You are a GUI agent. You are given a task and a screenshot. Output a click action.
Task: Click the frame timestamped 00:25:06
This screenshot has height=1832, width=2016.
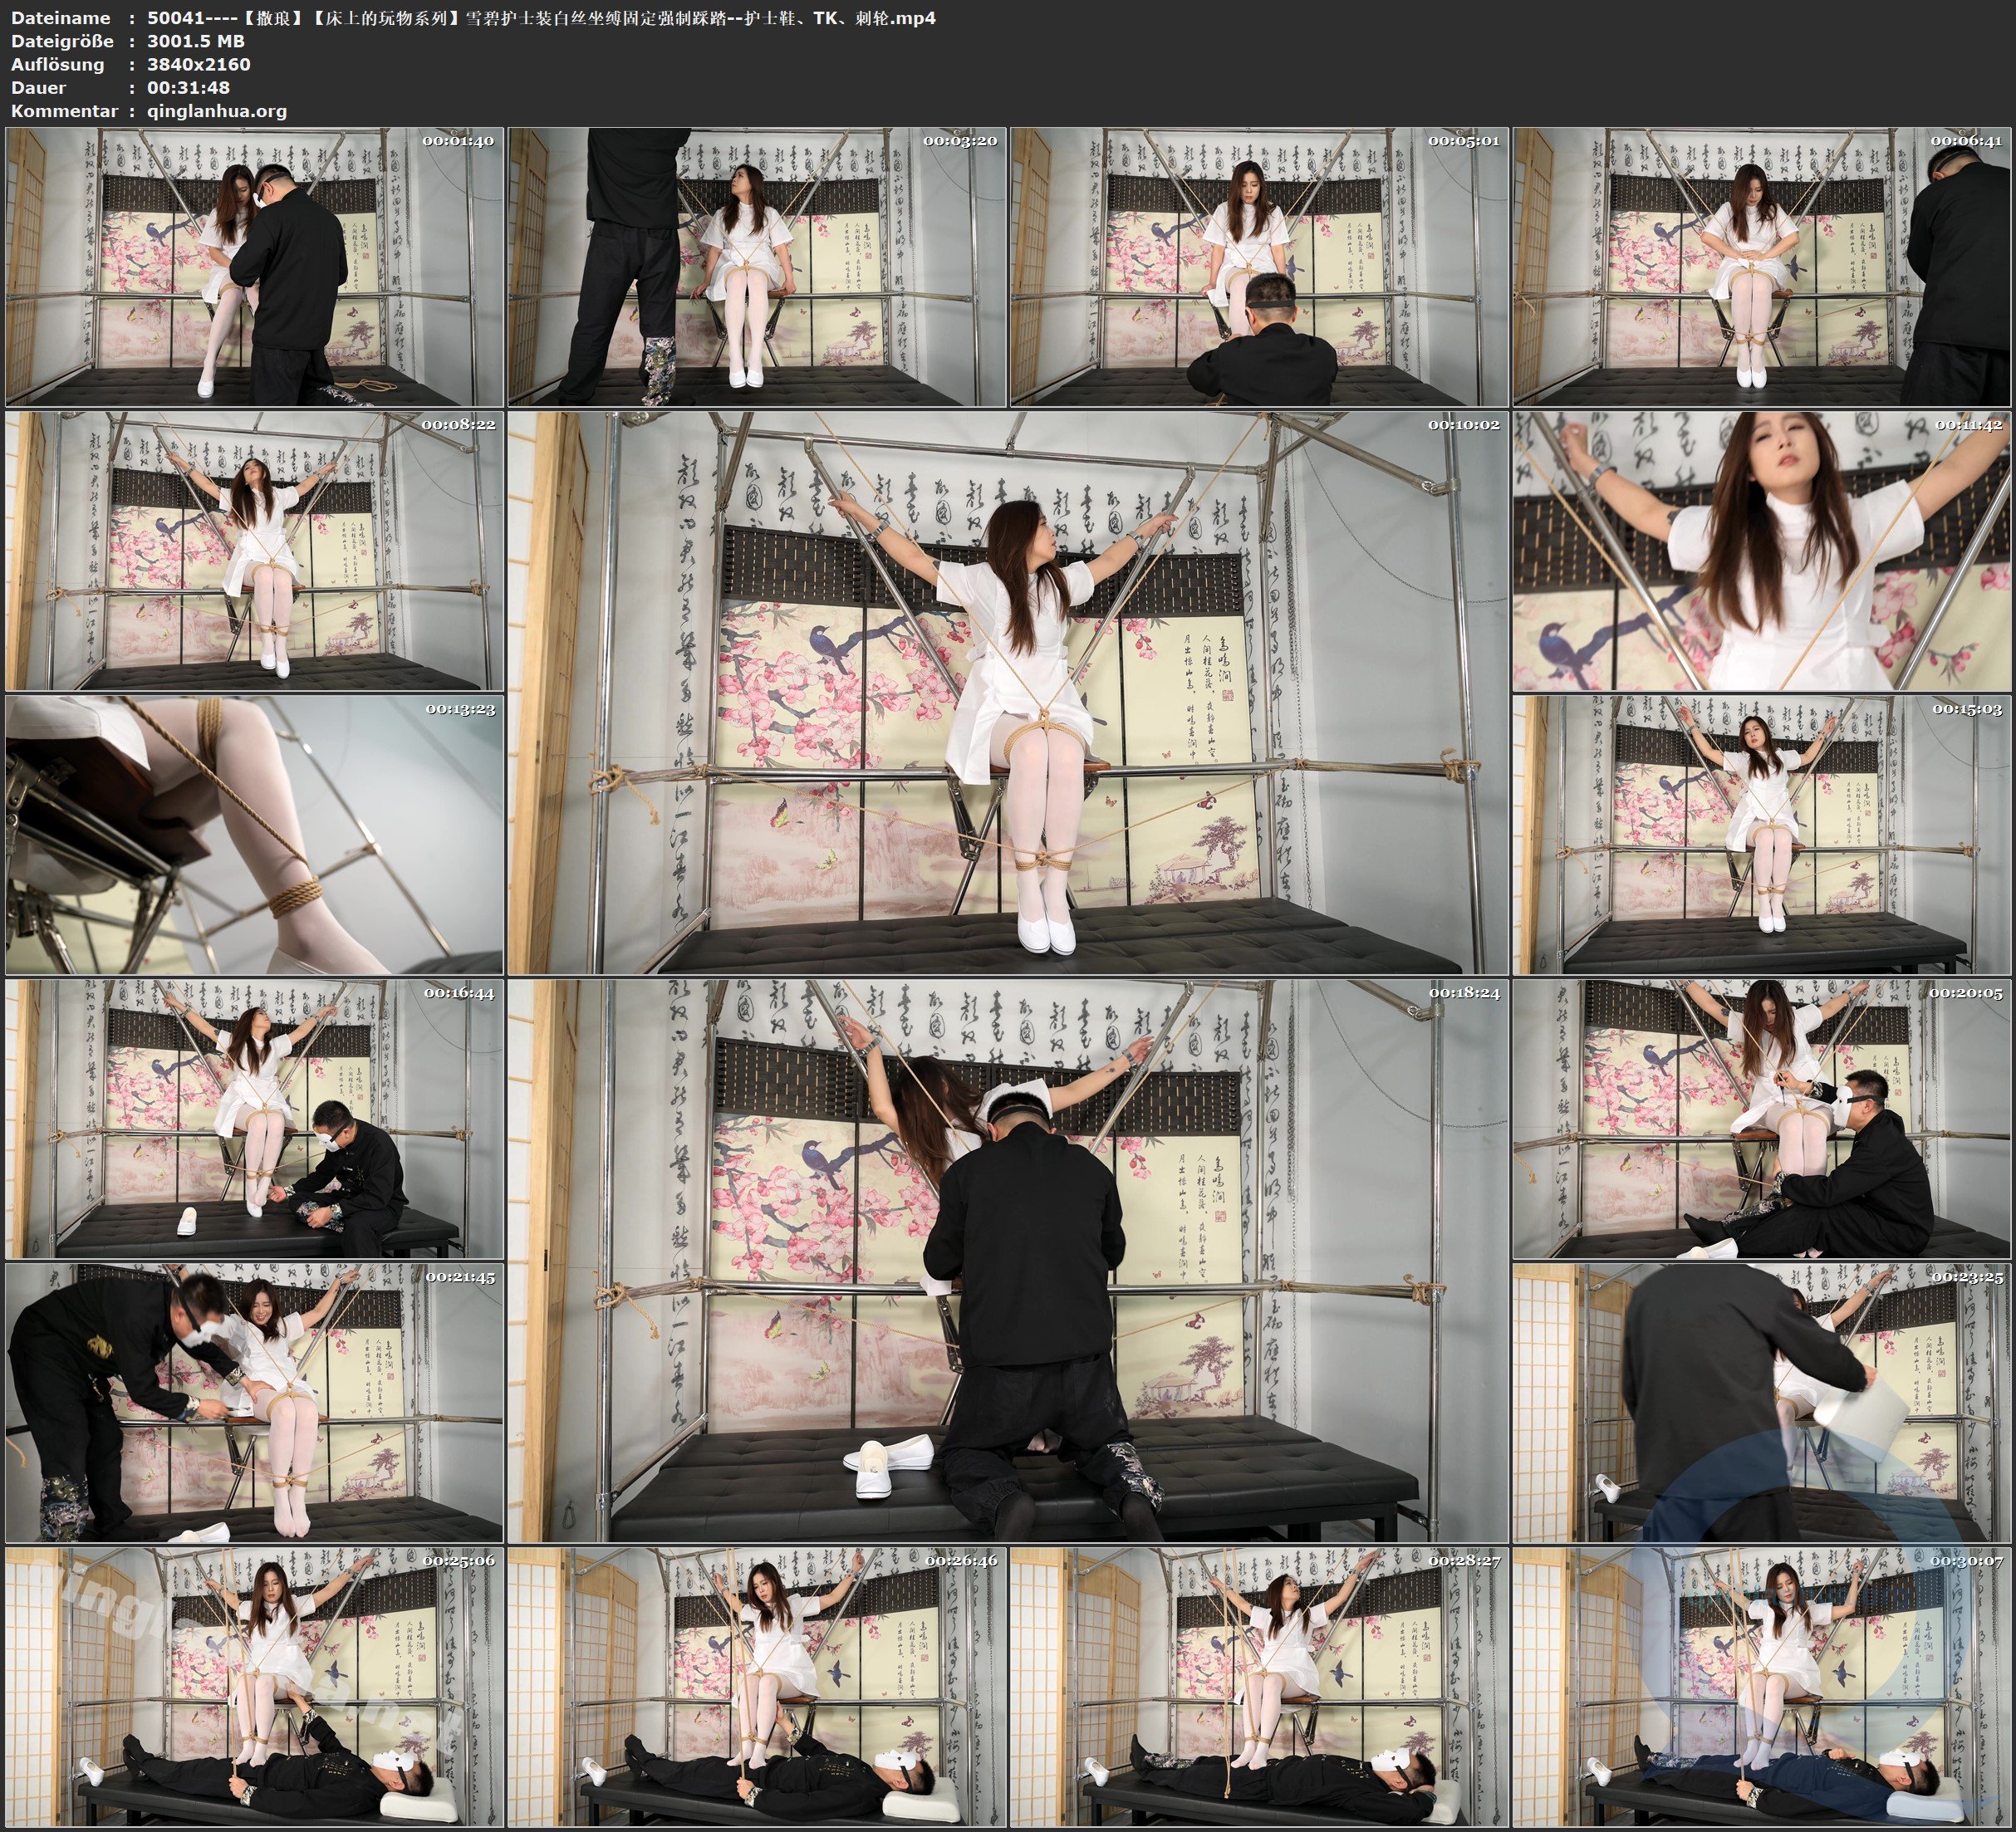[254, 1687]
